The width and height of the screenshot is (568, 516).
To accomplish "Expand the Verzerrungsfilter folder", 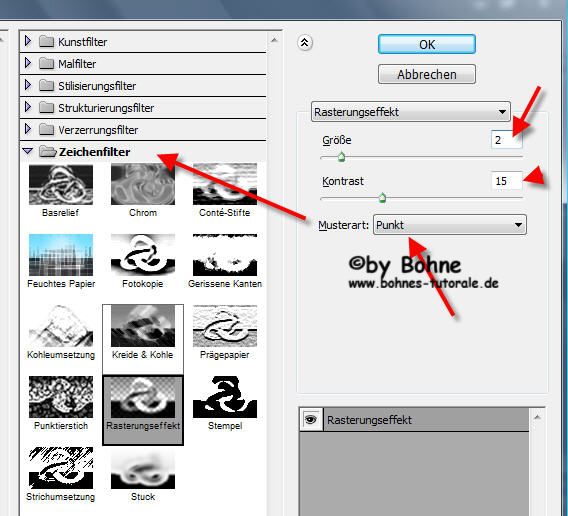I will pos(28,129).
